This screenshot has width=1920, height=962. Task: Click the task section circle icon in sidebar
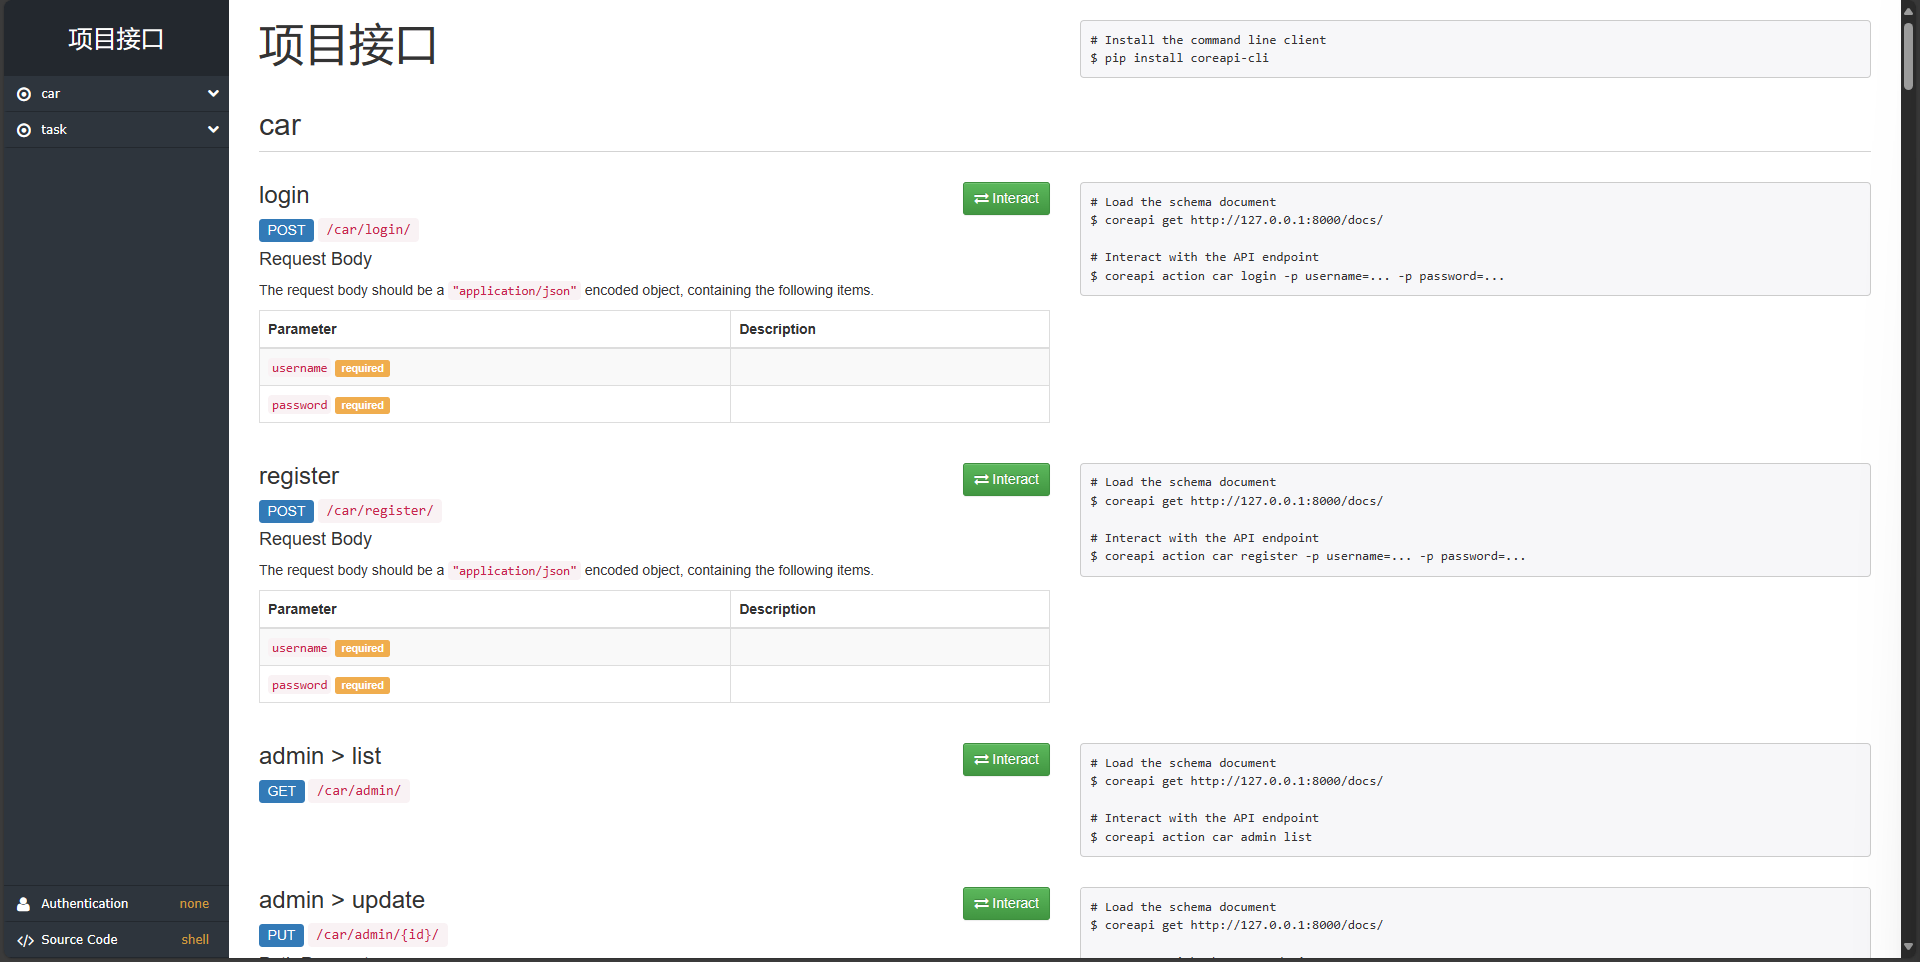click(x=24, y=130)
